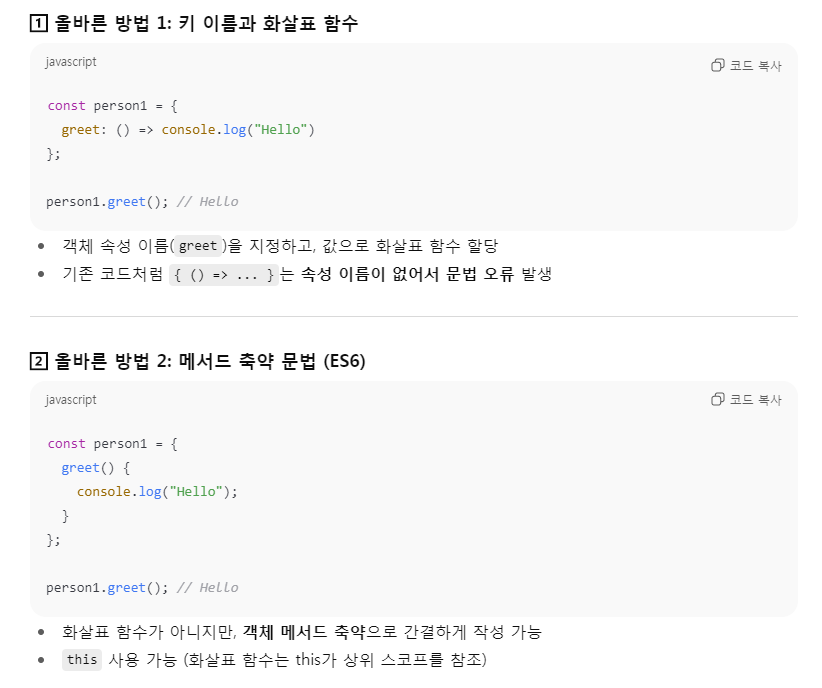Click the inline 'greet' code chip
The width and height of the screenshot is (822, 688).
pyautogui.click(x=198, y=246)
